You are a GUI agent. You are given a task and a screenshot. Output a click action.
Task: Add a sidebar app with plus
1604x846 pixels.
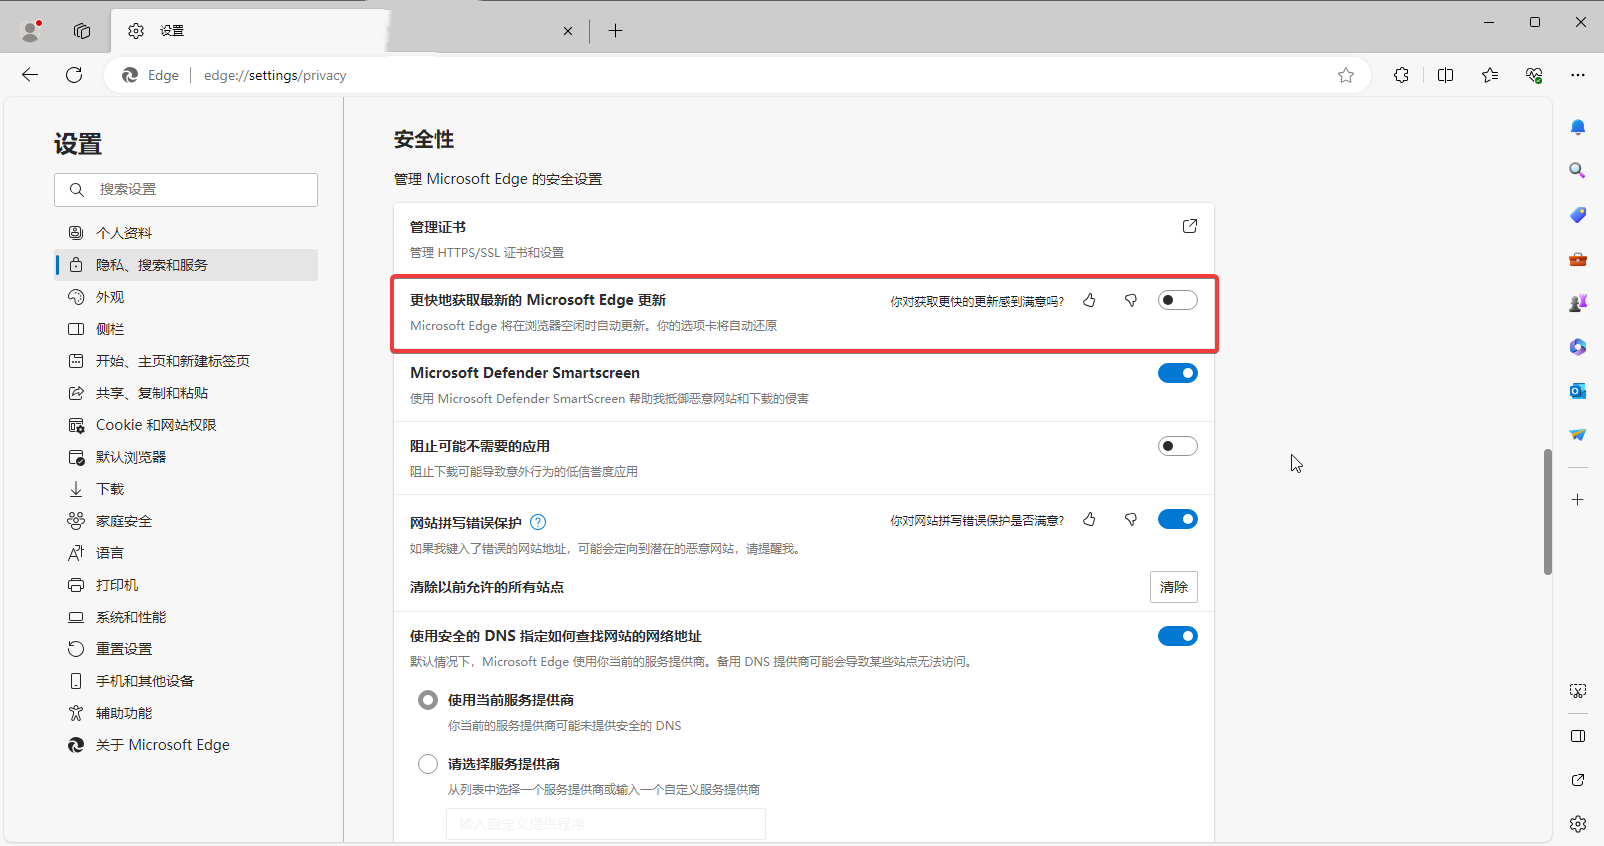tap(1578, 499)
